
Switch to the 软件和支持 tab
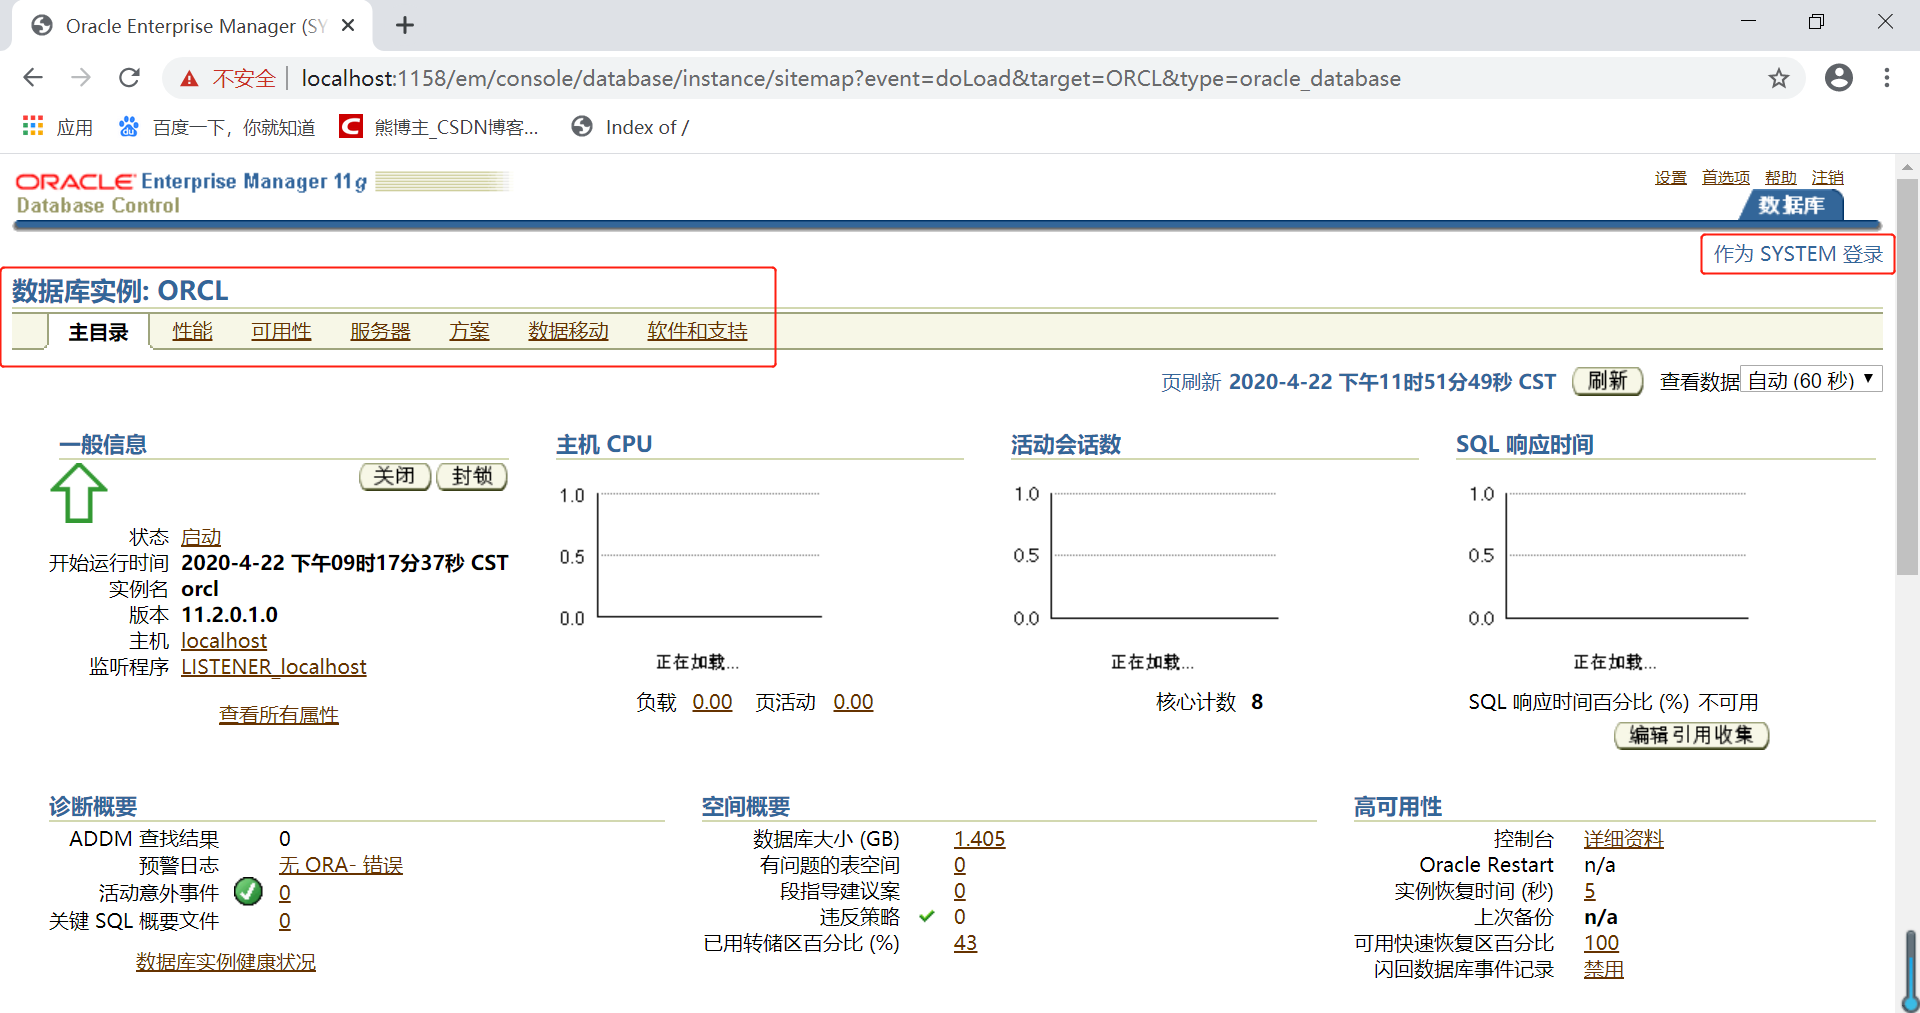tap(697, 332)
